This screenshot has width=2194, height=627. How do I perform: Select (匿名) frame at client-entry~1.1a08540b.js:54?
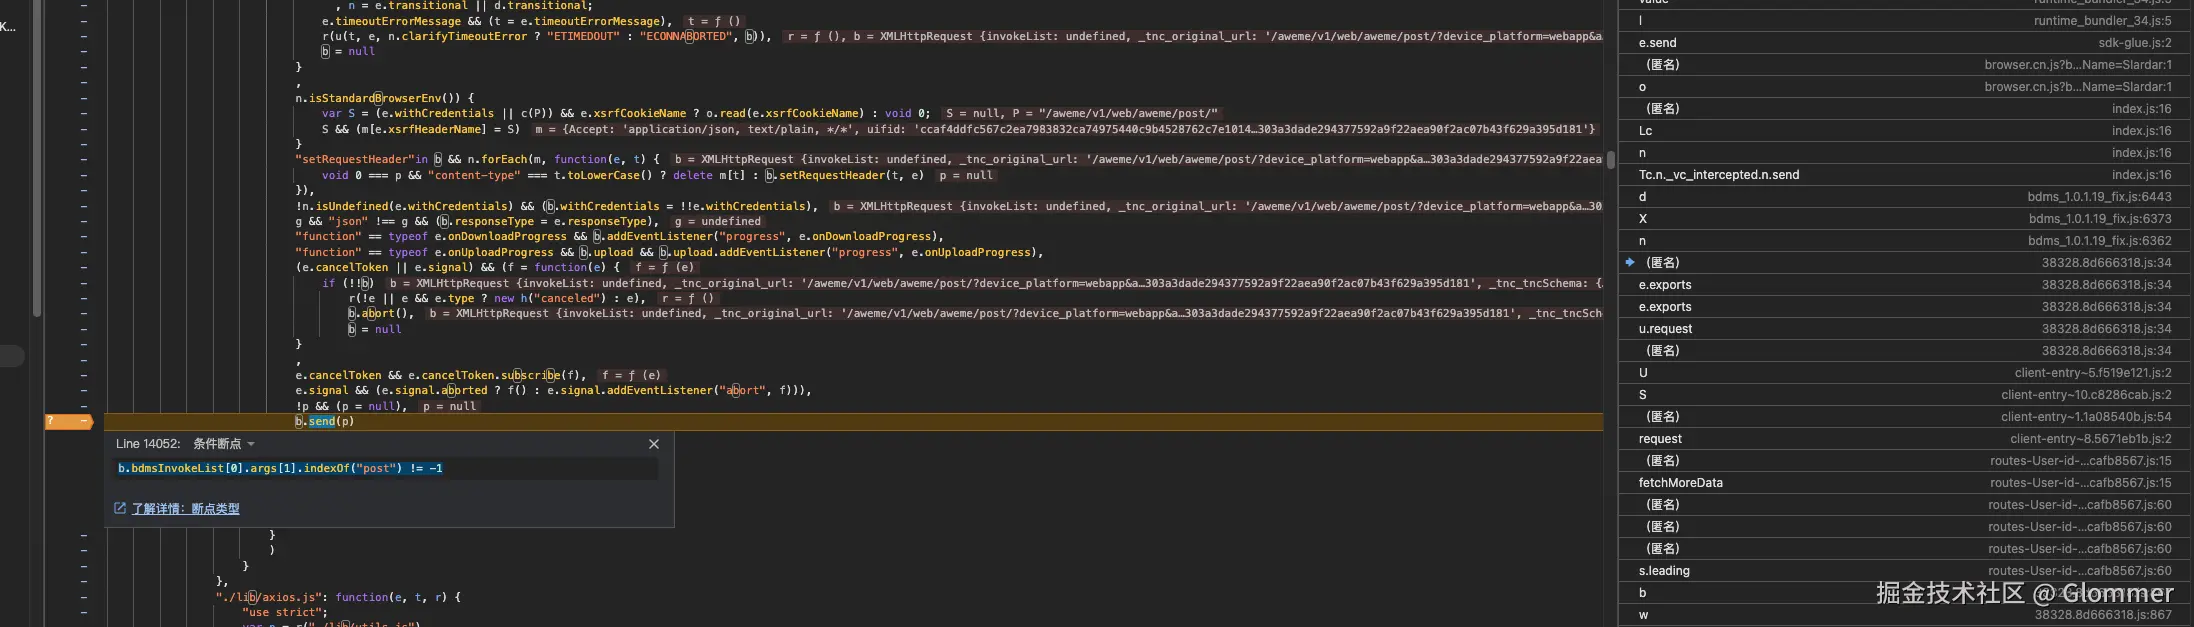[1905, 417]
